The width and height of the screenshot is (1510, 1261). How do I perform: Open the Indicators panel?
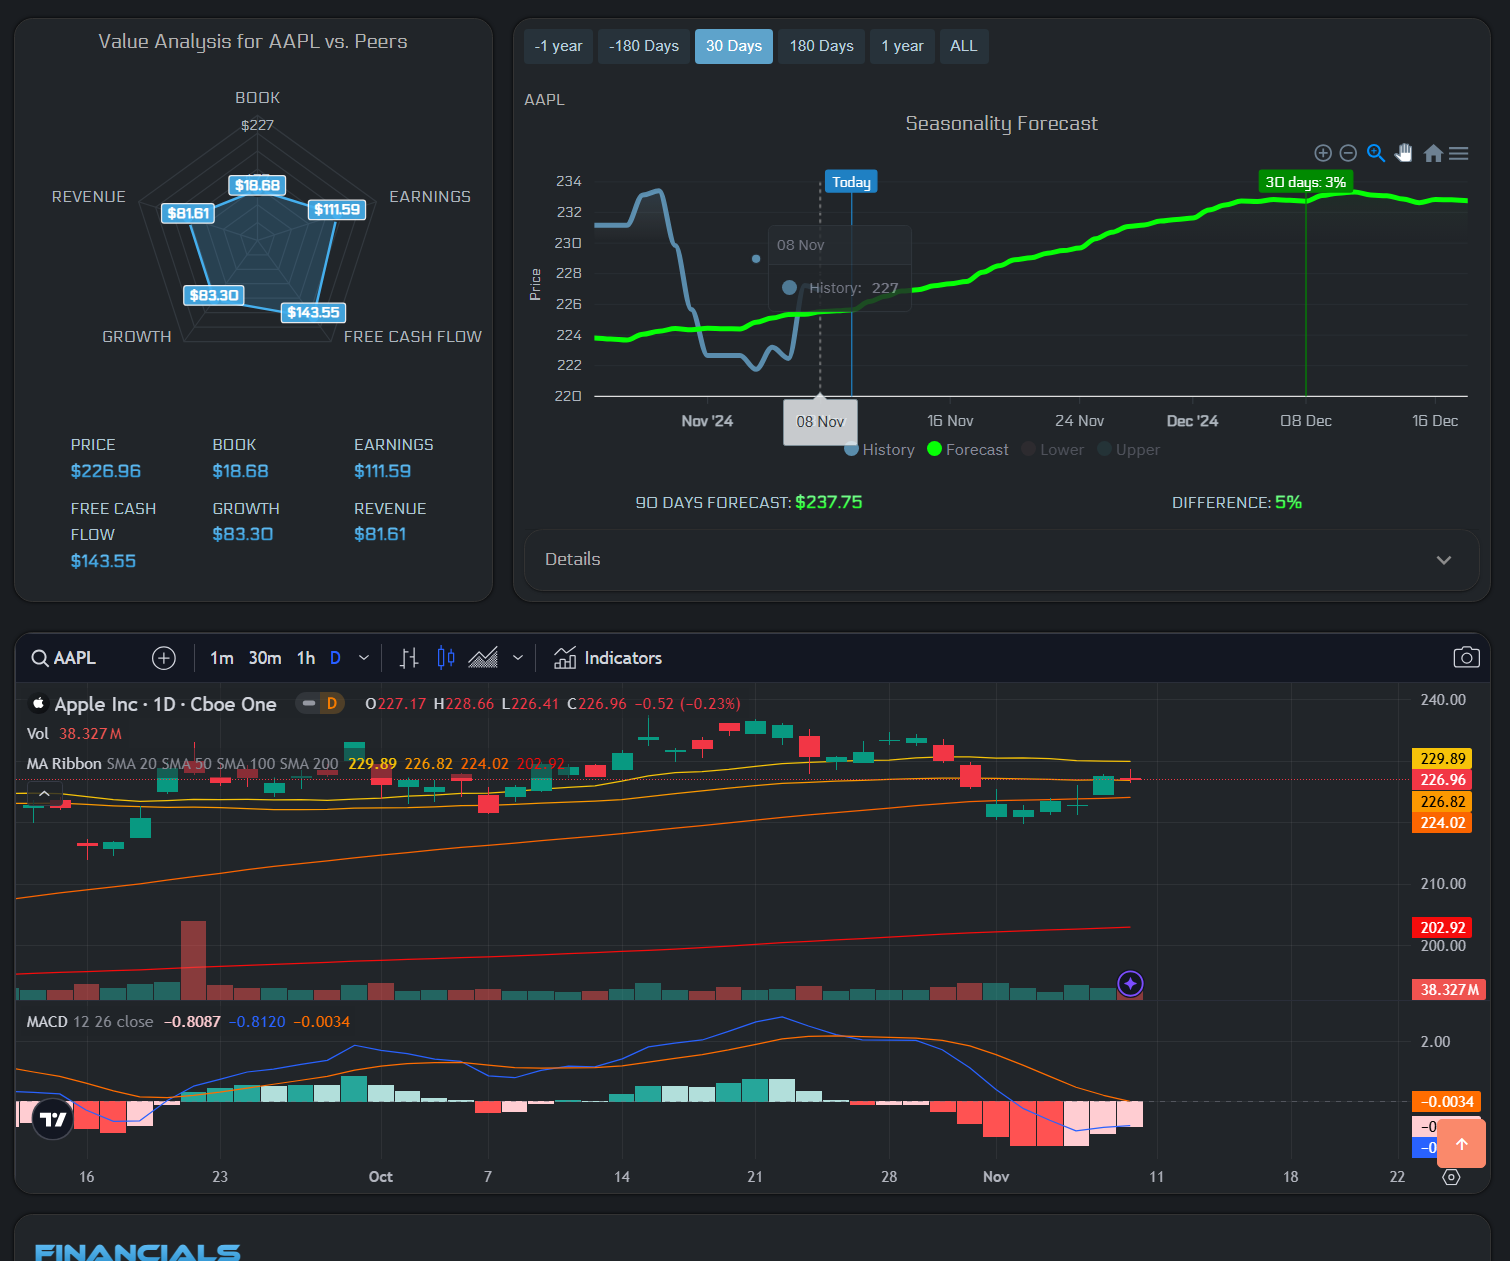pos(607,657)
